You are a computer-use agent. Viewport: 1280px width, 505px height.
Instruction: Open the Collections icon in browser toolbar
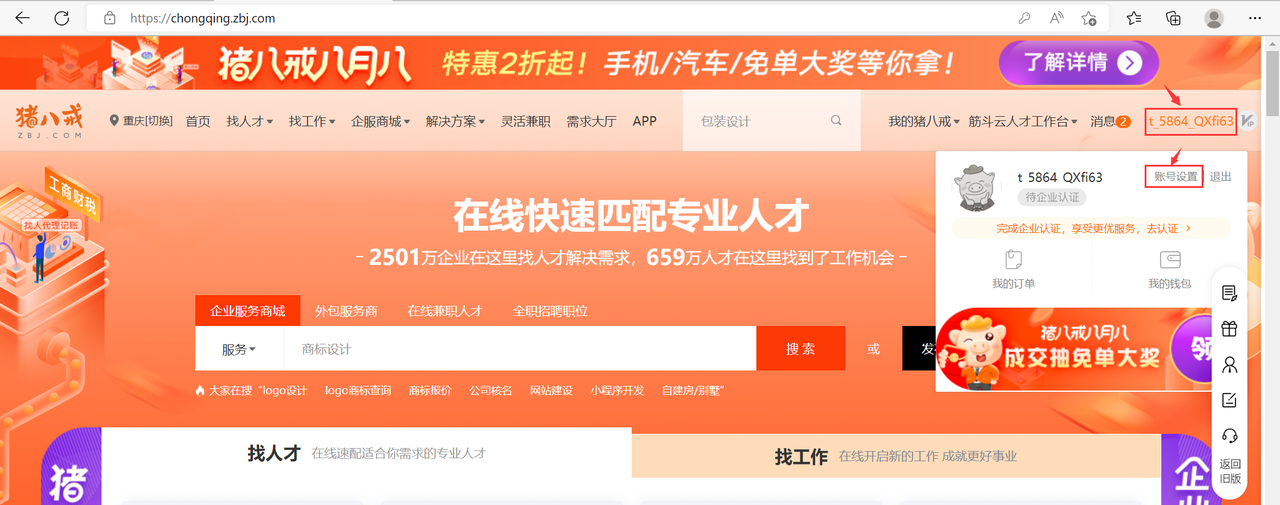point(1174,18)
